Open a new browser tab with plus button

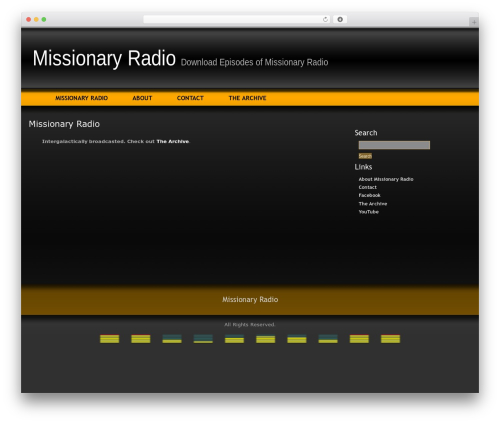coord(474,22)
